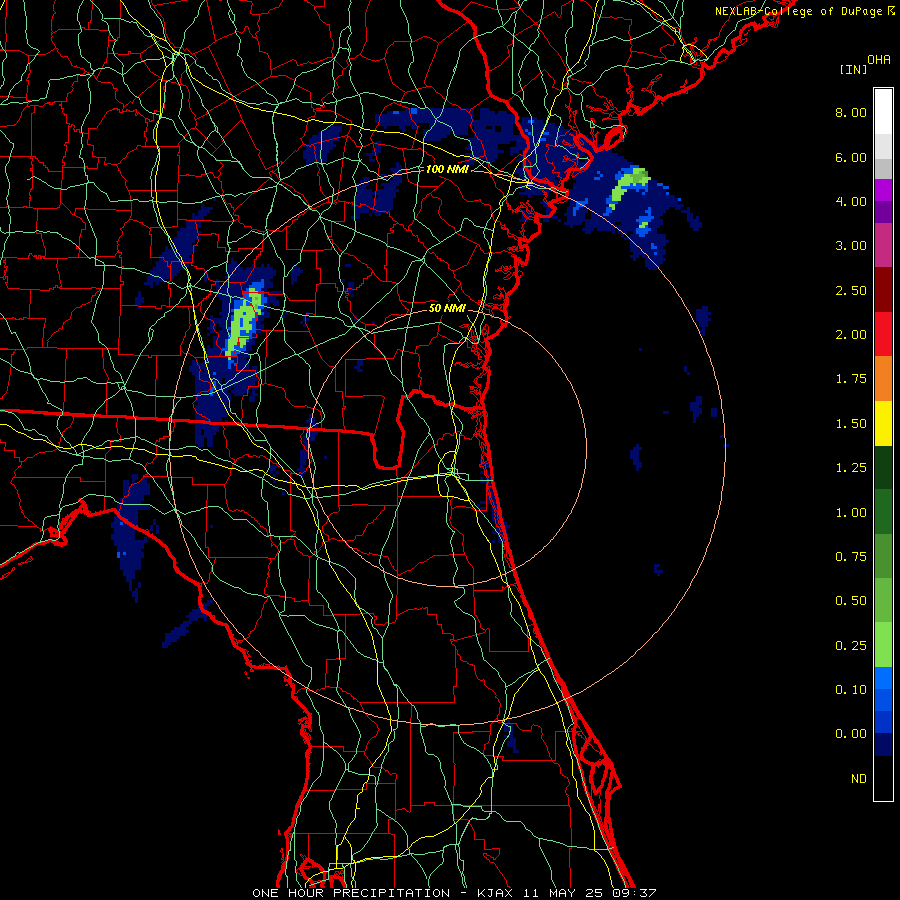The height and width of the screenshot is (900, 900).
Task: Pick the bright red swatch on the scale
Action: pos(883,334)
